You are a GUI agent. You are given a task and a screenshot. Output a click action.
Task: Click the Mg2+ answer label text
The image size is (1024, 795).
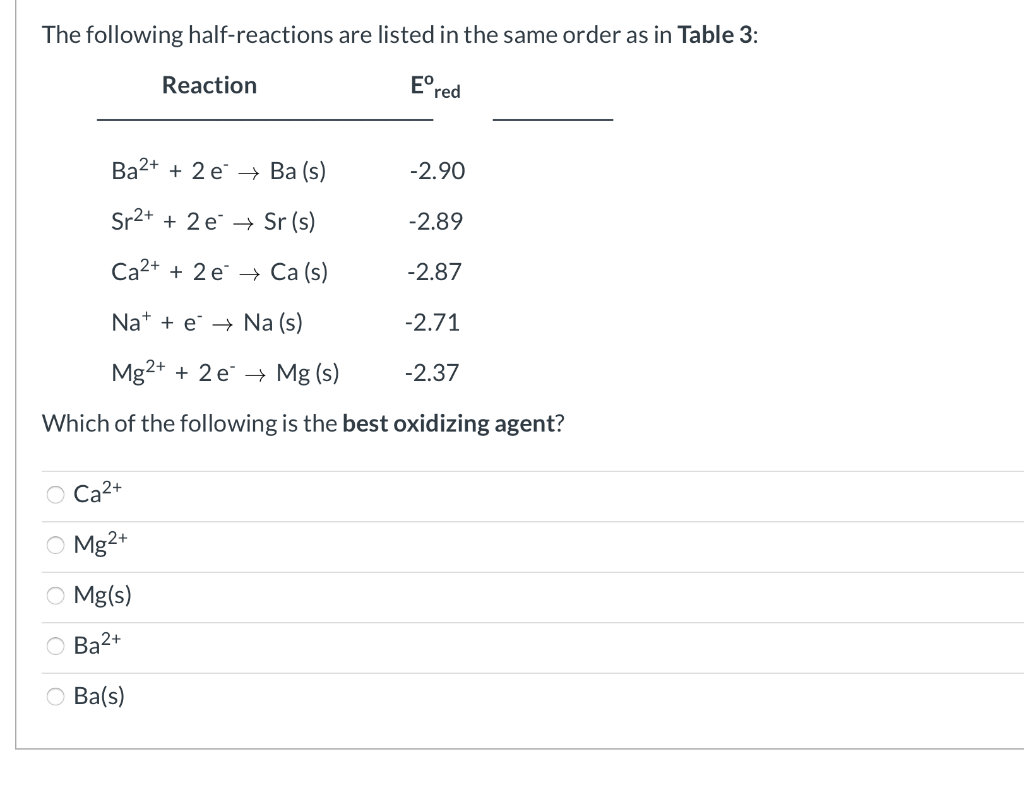click(x=98, y=544)
